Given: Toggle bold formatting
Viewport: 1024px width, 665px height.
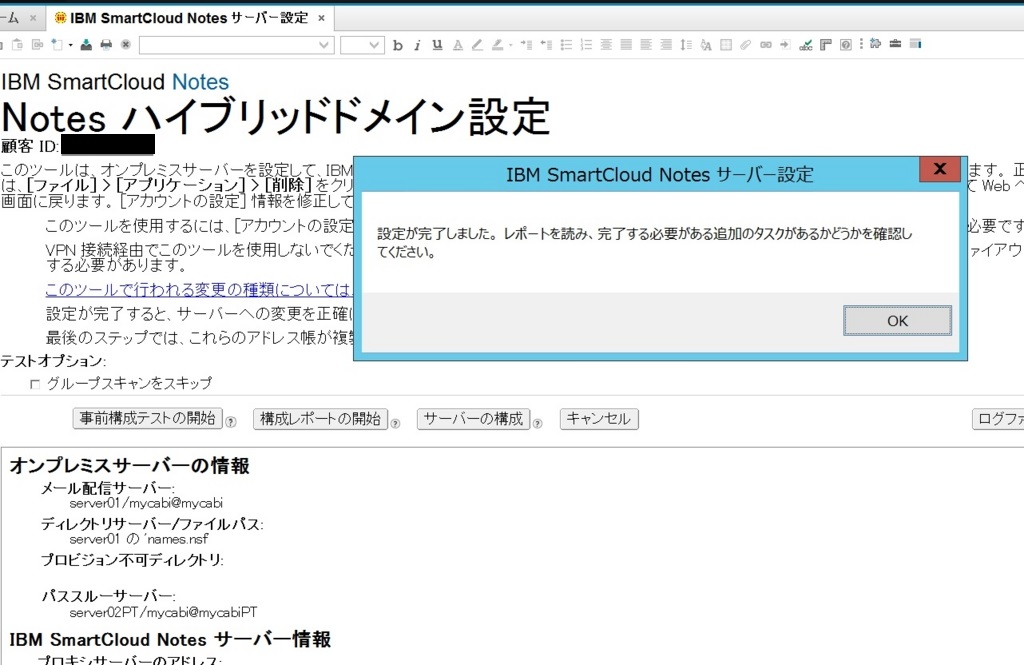Looking at the screenshot, I should coord(398,45).
